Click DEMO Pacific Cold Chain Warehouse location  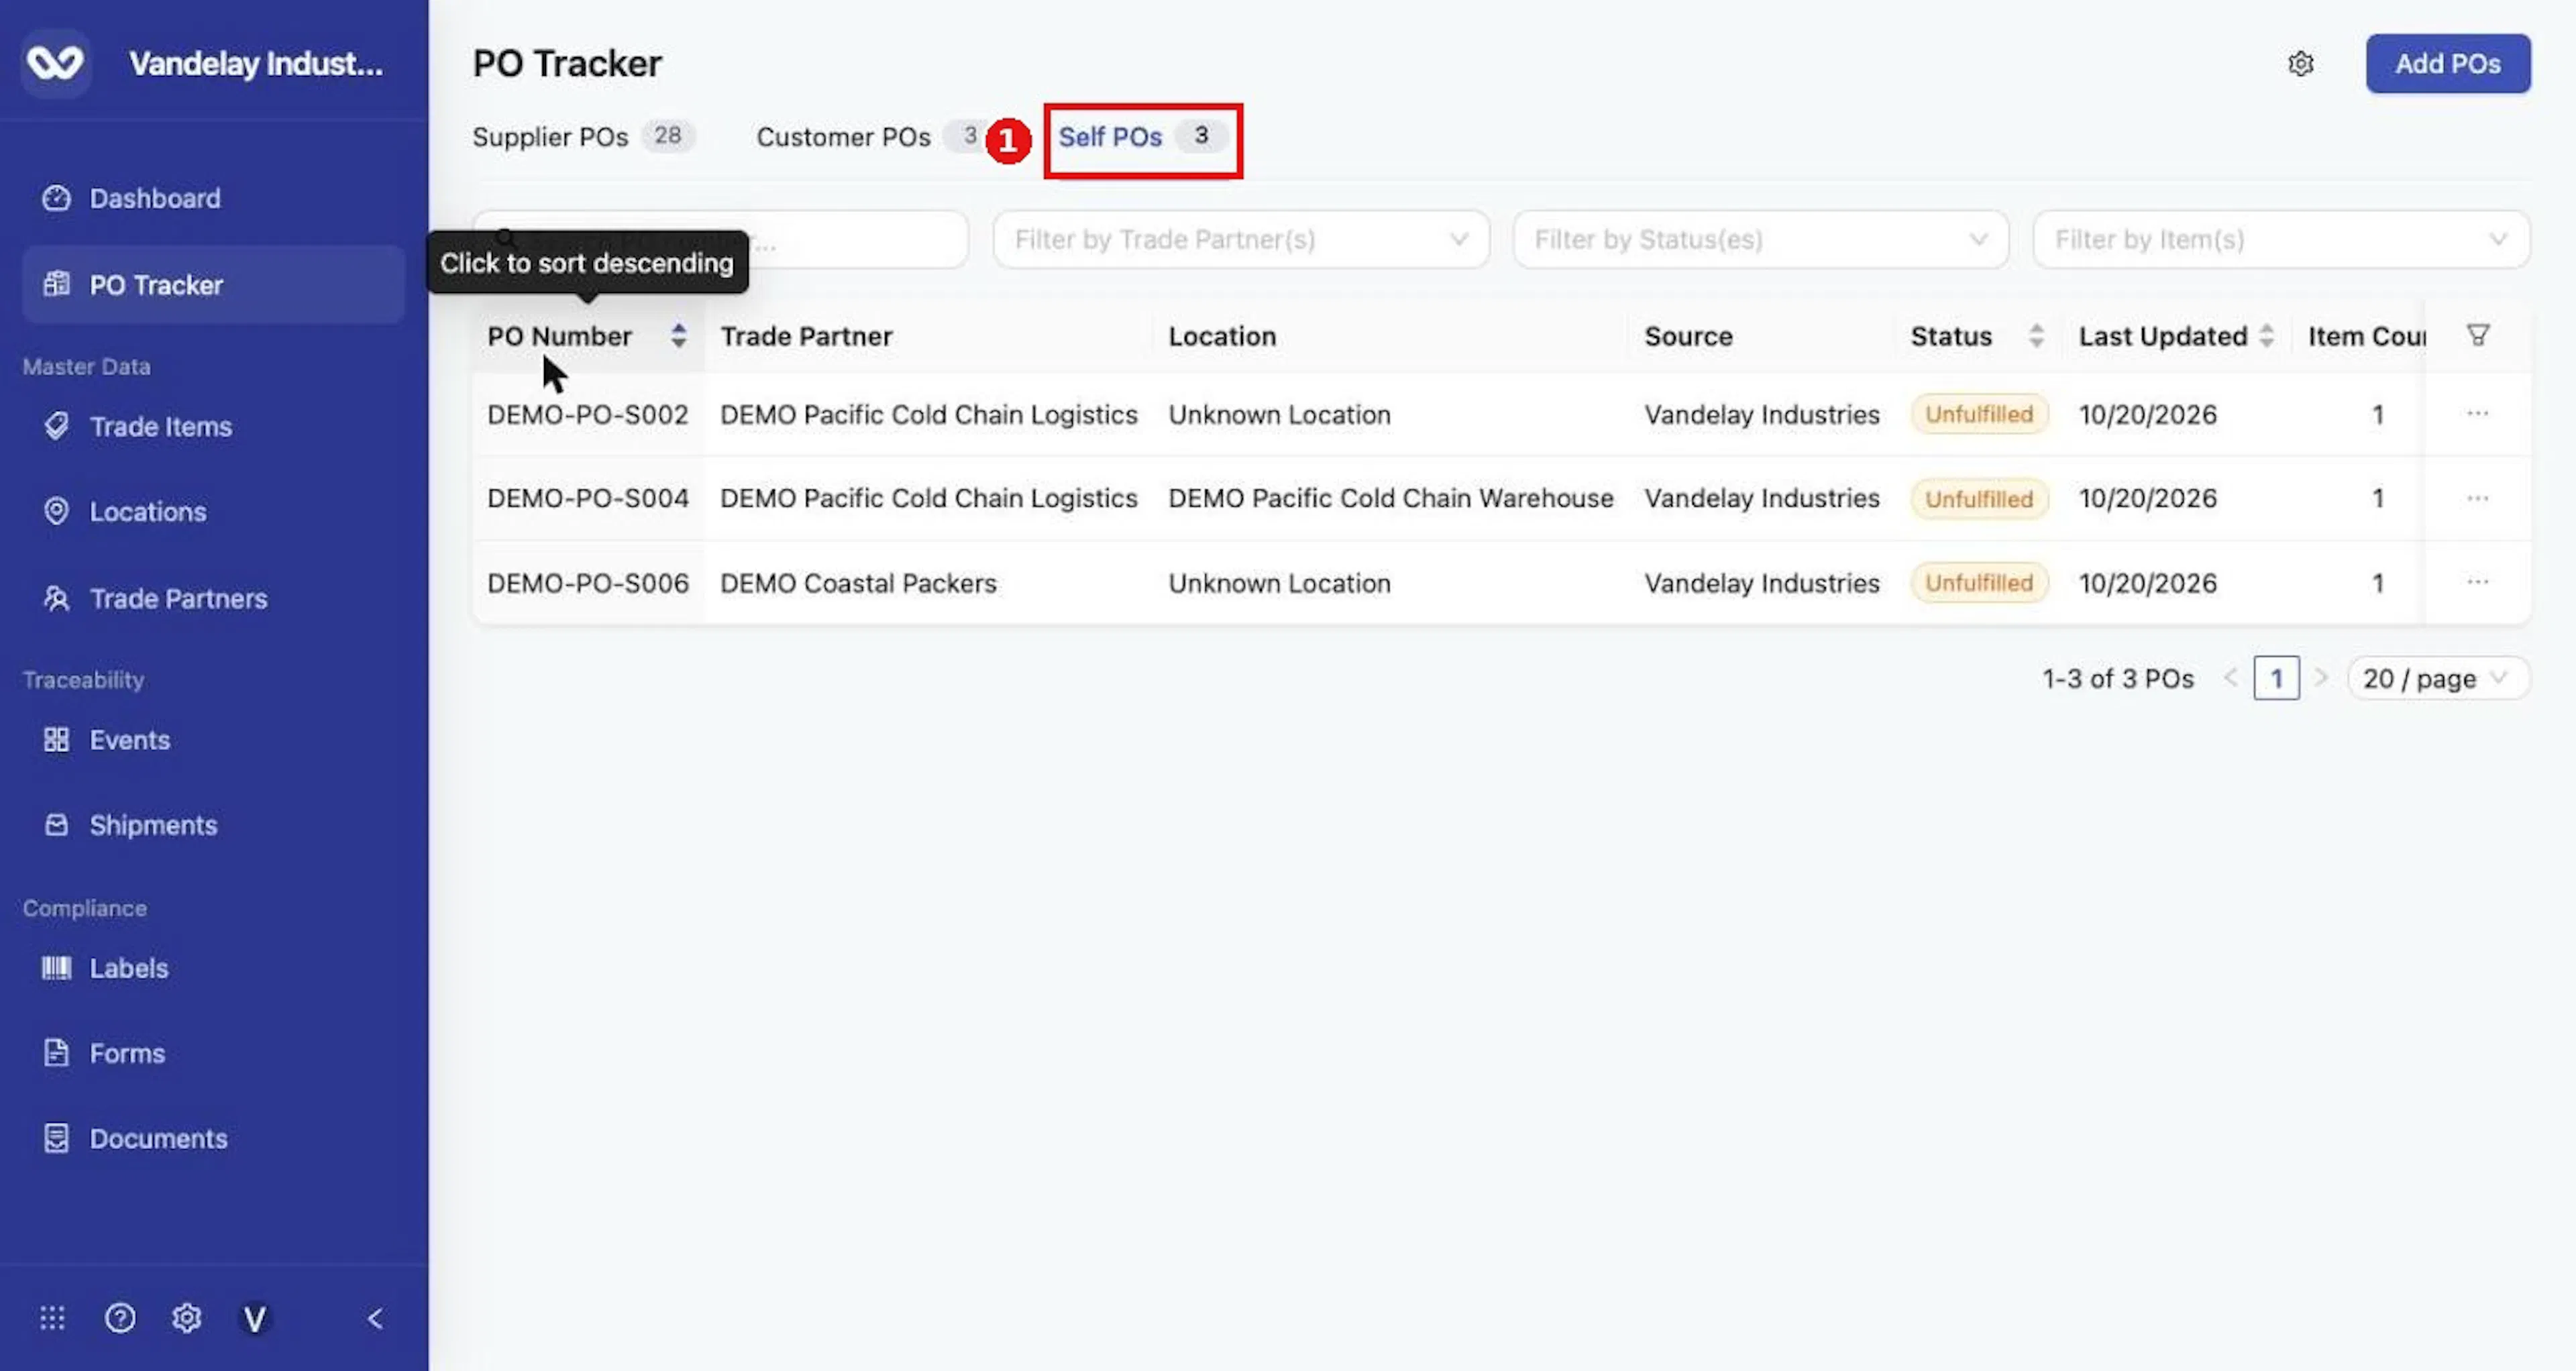(1391, 498)
